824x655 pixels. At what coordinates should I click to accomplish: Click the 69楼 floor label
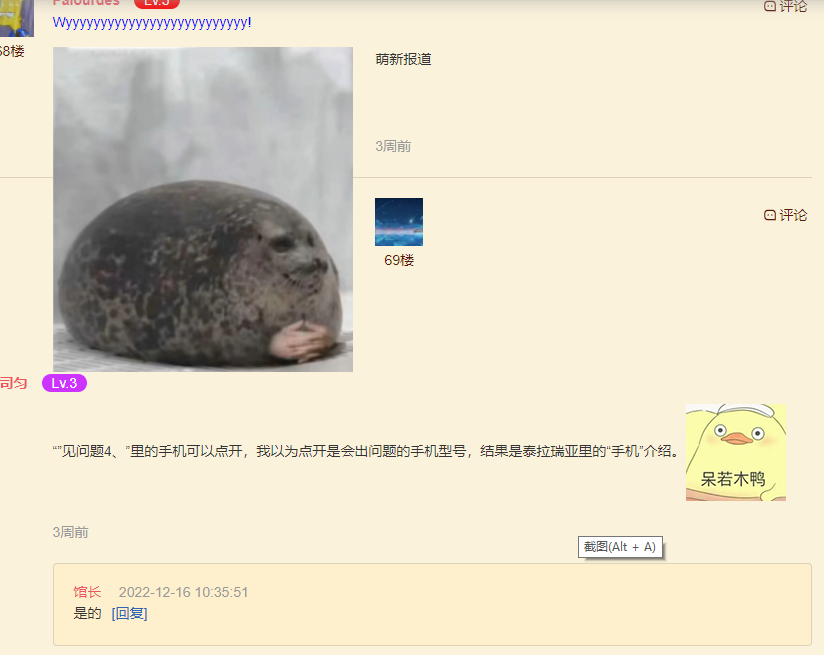click(x=399, y=260)
